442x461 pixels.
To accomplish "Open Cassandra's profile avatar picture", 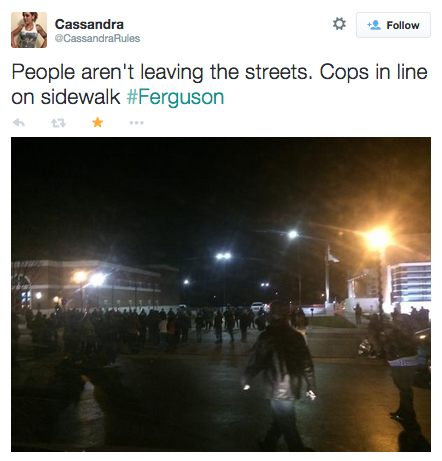I will pyautogui.click(x=29, y=30).
